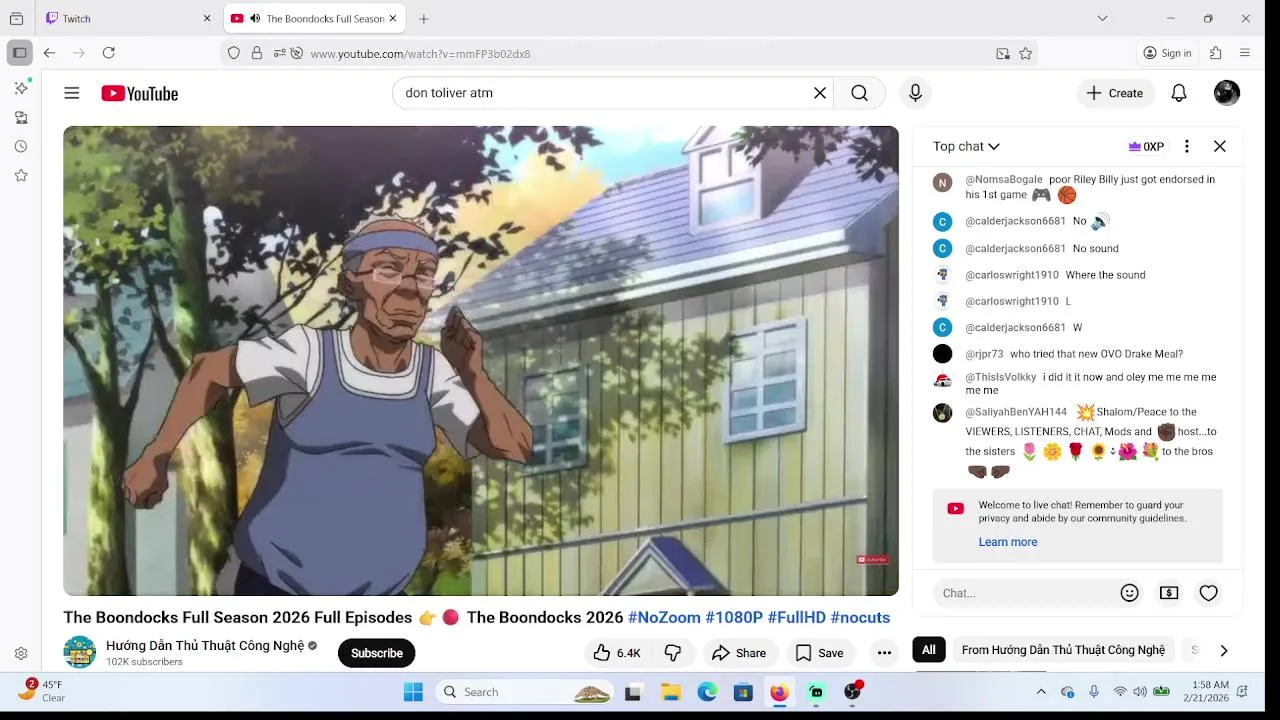Open the channel avatar of Hướng Dẫn Thủ Thuật

pos(80,652)
